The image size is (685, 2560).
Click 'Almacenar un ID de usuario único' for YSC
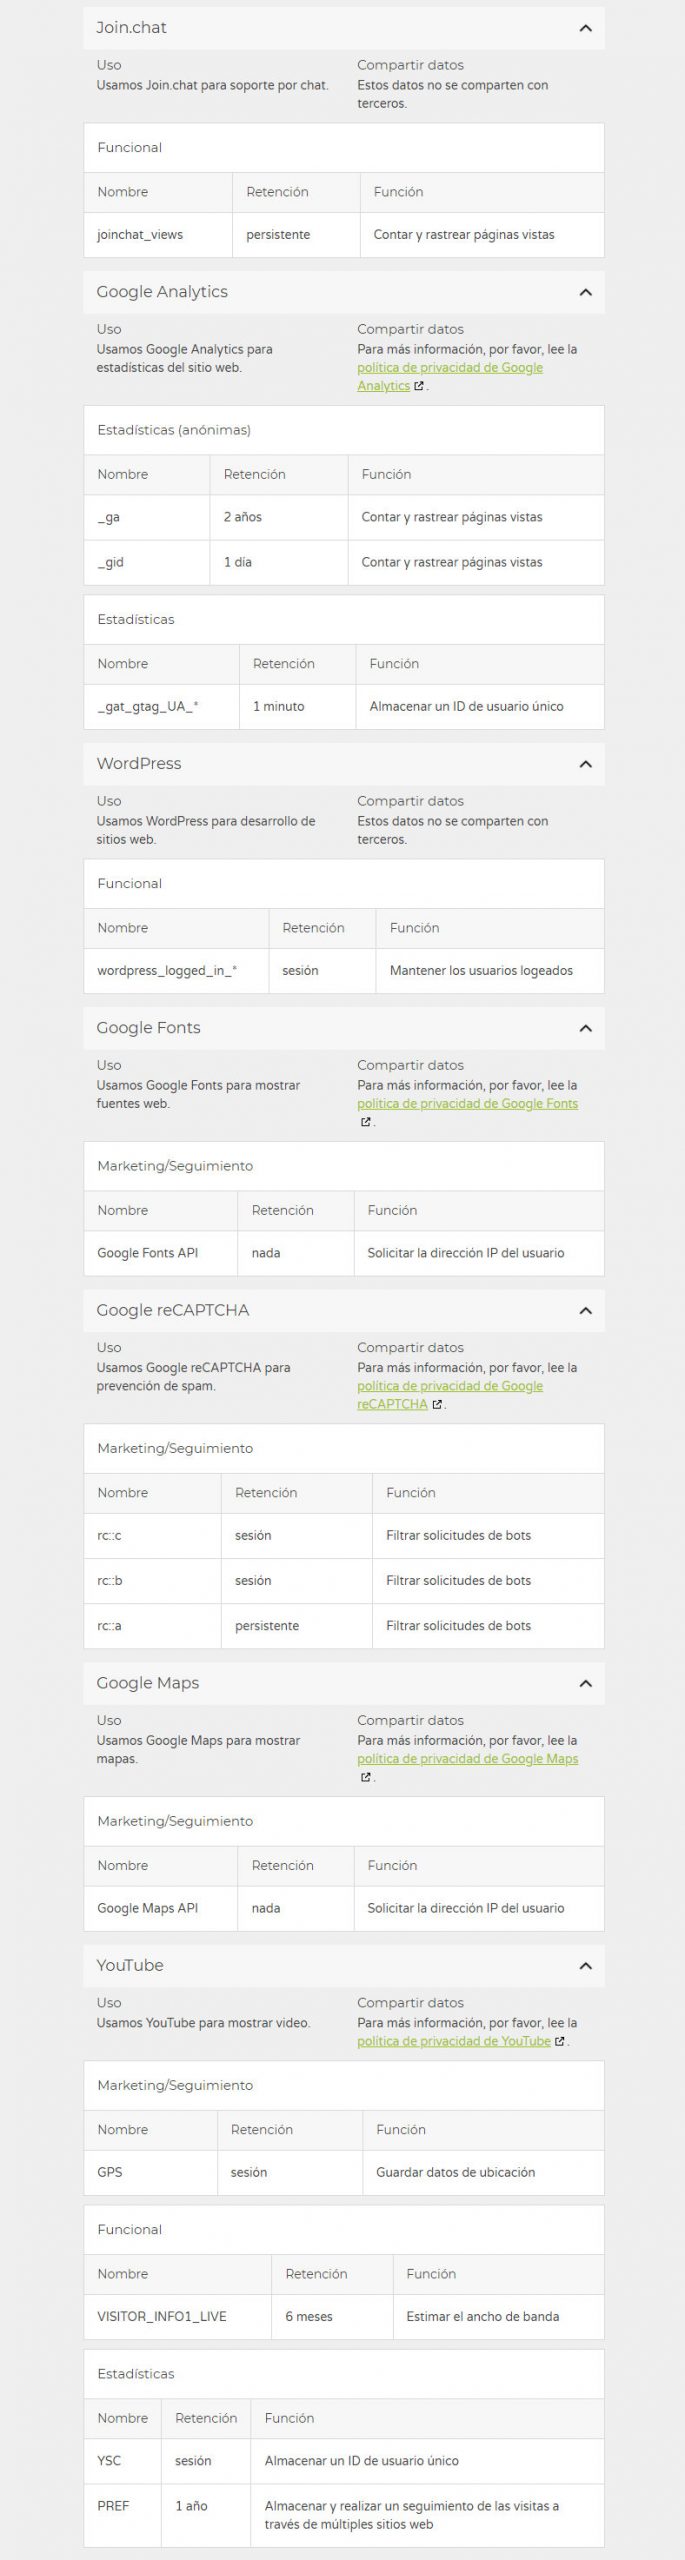pos(362,2460)
